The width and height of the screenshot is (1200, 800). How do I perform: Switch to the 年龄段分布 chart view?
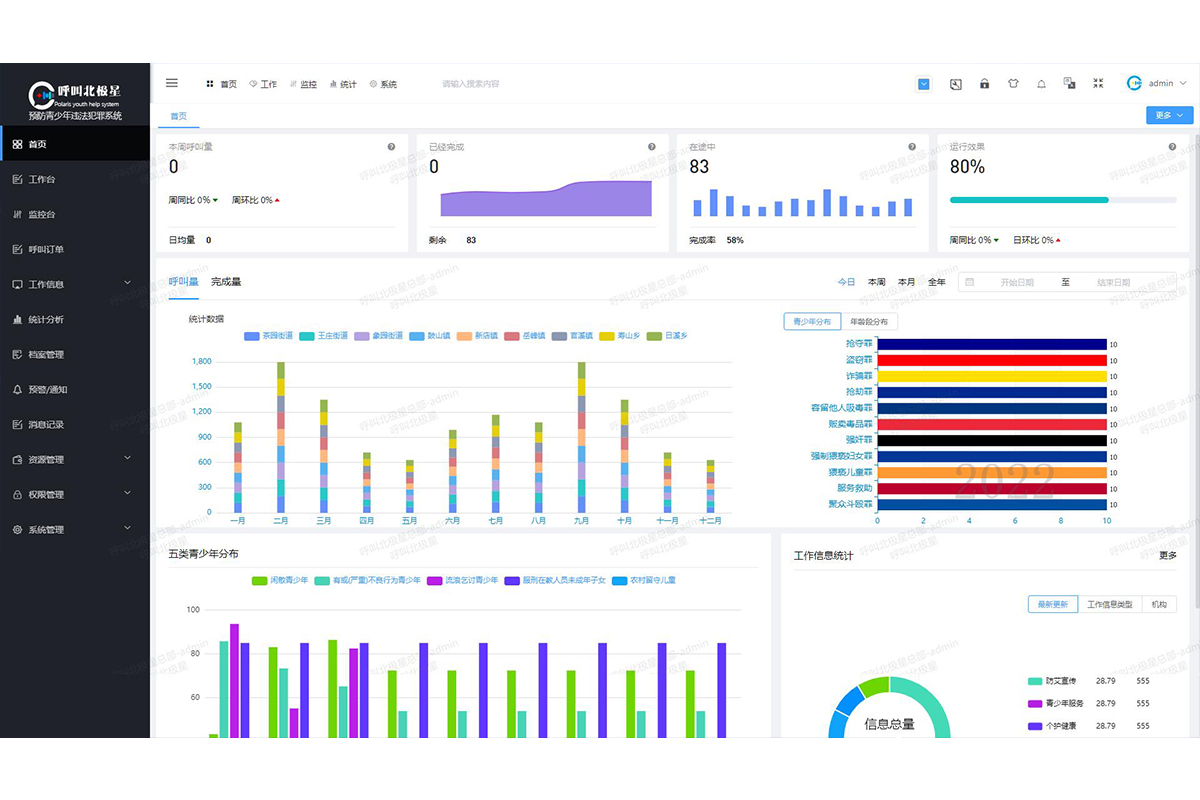click(868, 322)
